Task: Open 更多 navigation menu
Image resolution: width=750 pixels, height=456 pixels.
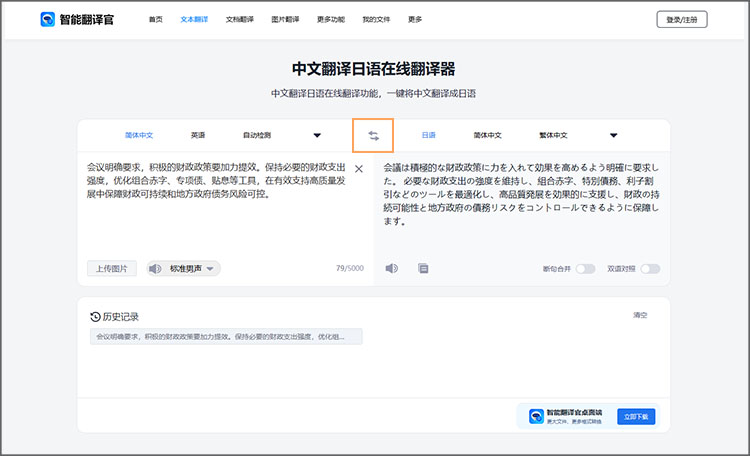Action: (415, 20)
